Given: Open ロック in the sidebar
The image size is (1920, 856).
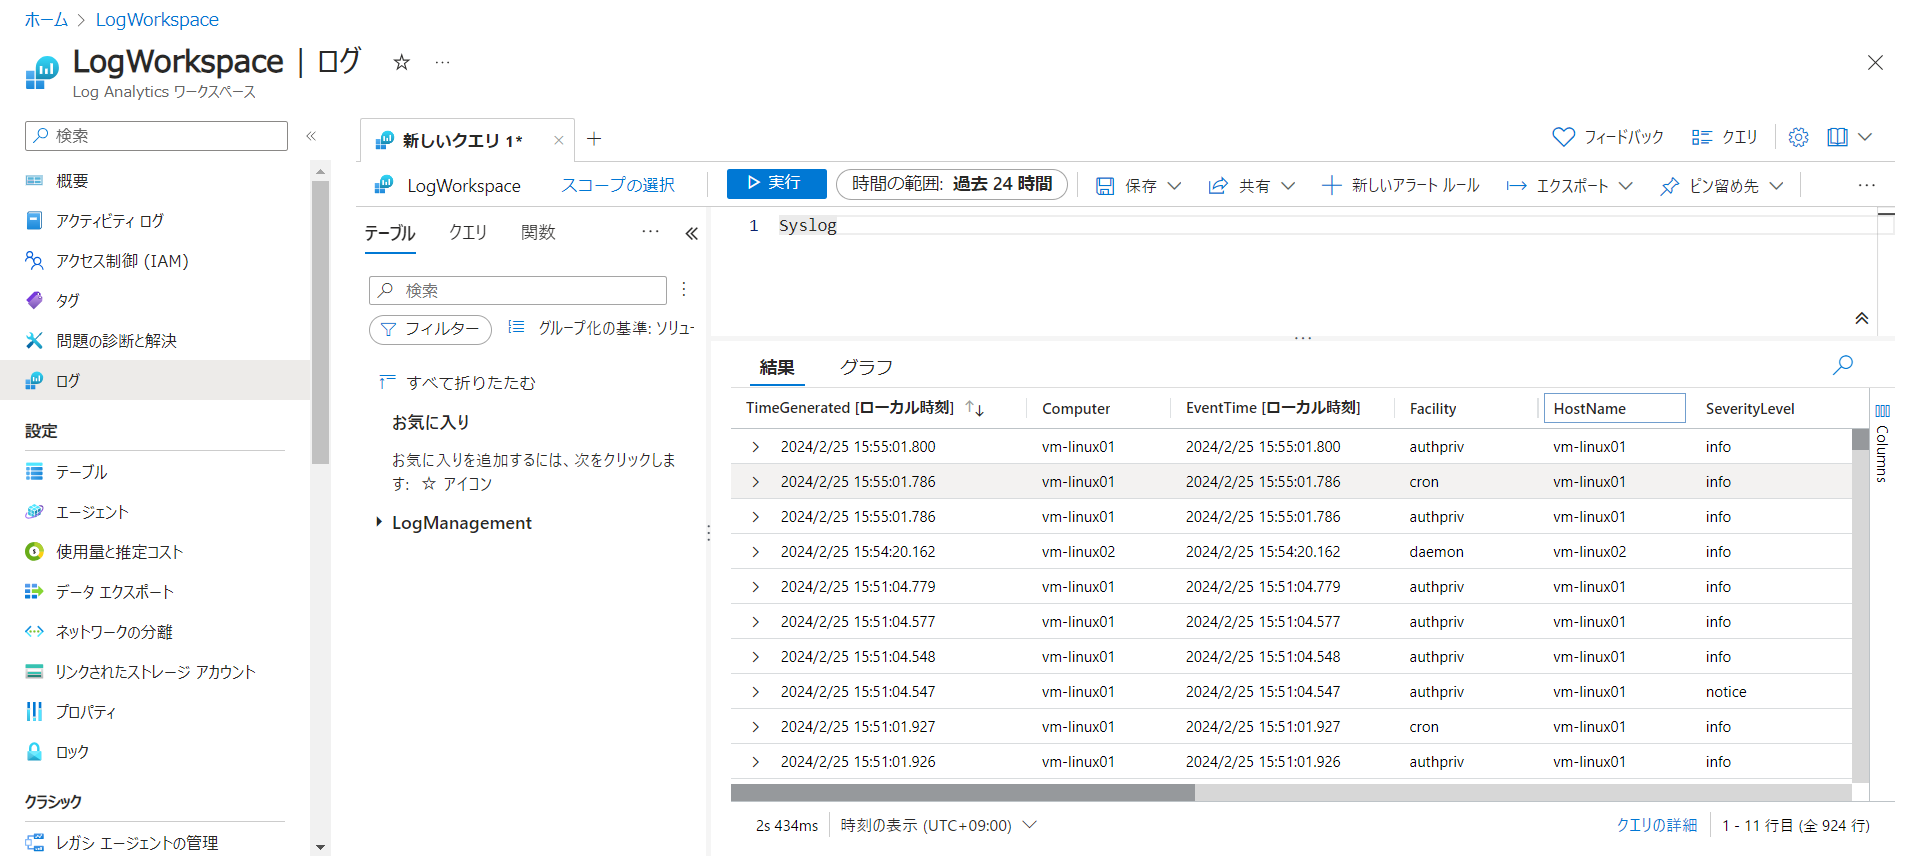Looking at the screenshot, I should coord(72,752).
